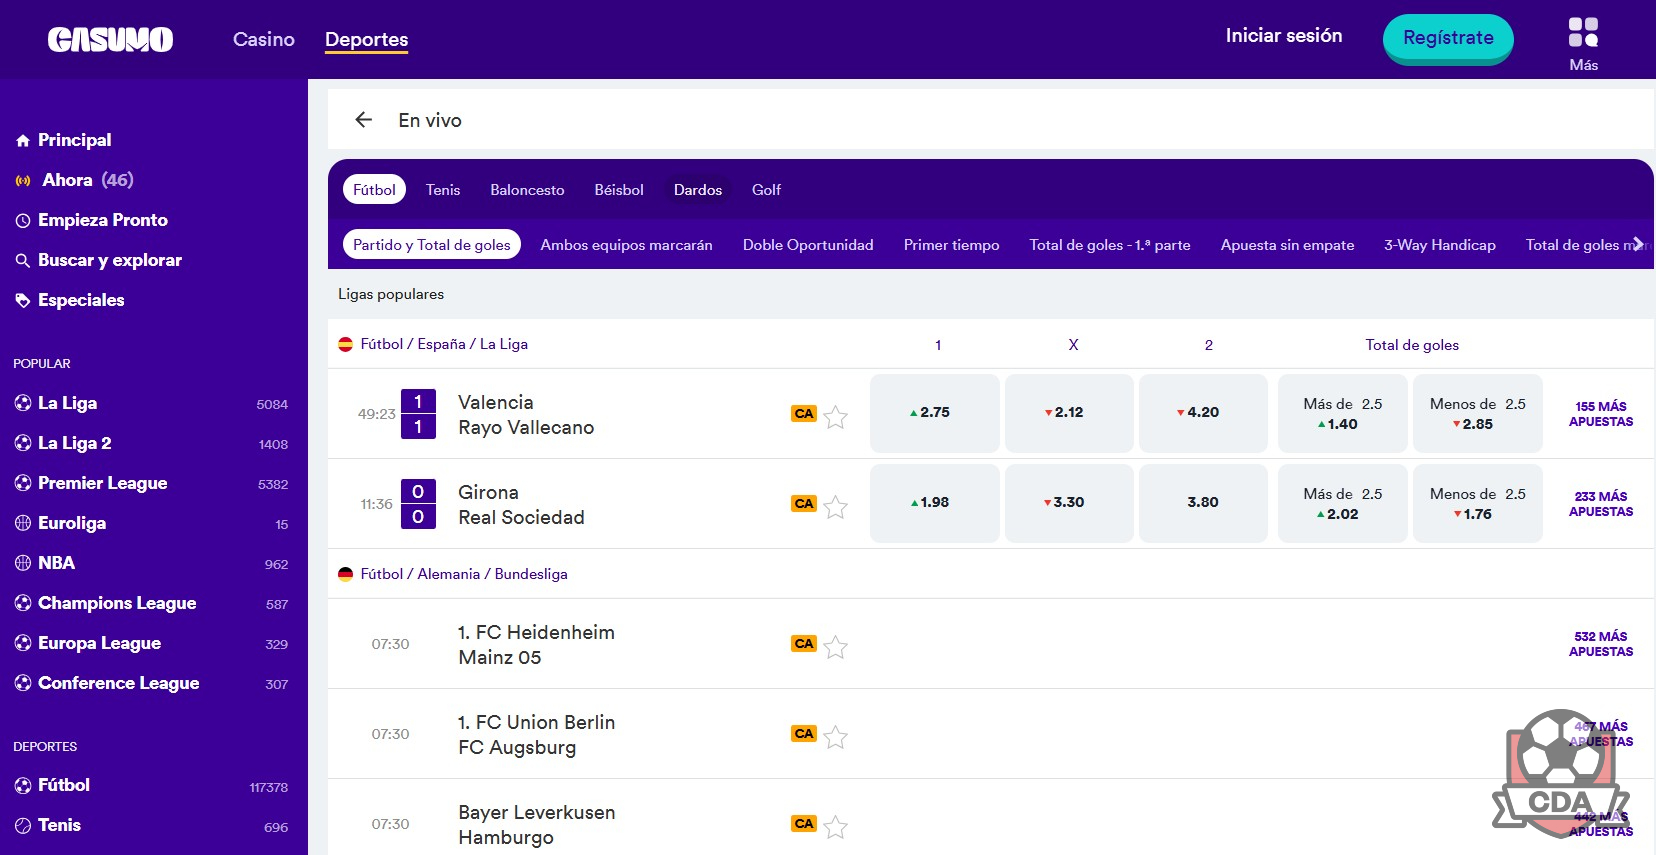Click Iniciar sesión
The image size is (1656, 855).
point(1284,35)
